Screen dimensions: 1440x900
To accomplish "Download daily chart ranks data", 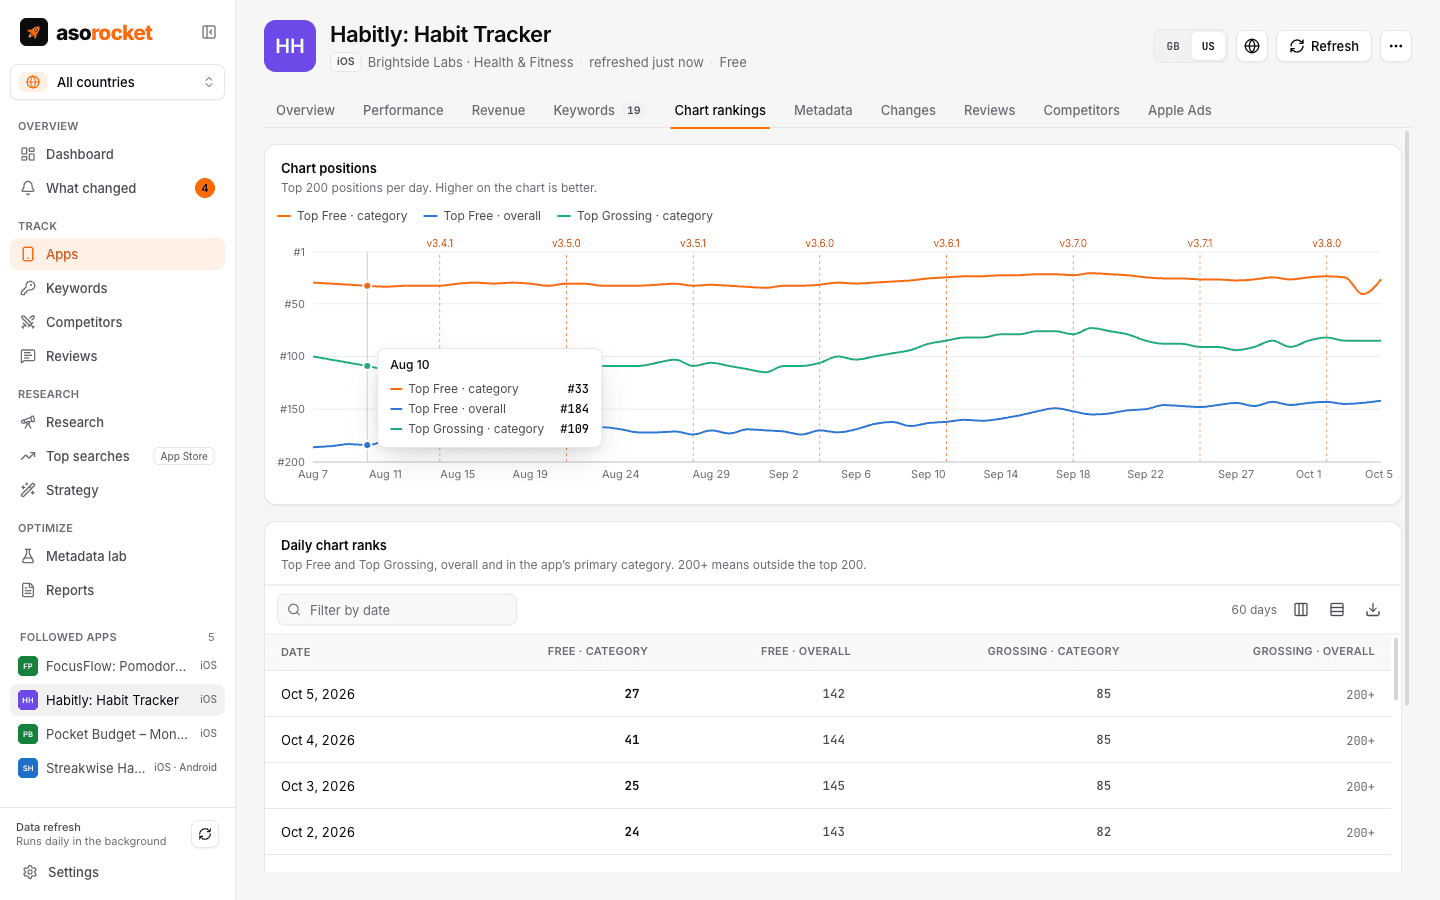I will 1373,610.
